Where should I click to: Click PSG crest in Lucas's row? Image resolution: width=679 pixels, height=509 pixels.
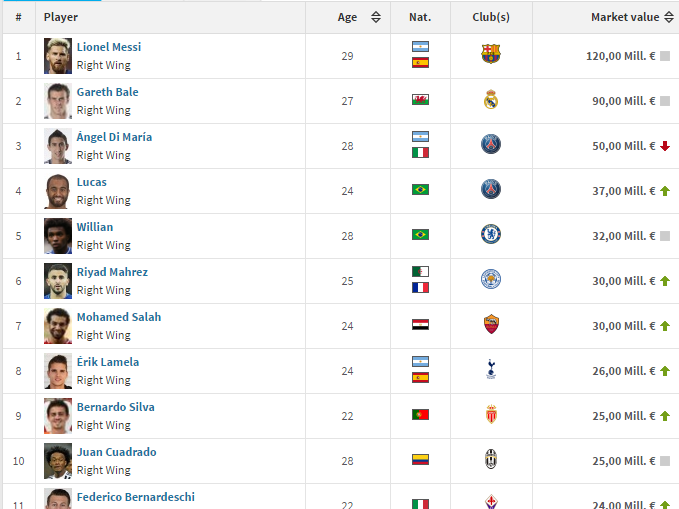pyautogui.click(x=491, y=189)
